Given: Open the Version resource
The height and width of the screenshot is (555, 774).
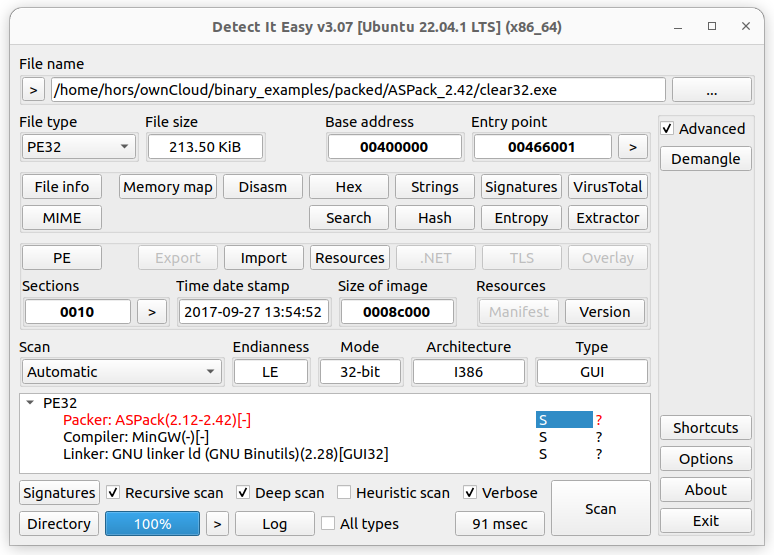Looking at the screenshot, I should 605,312.
